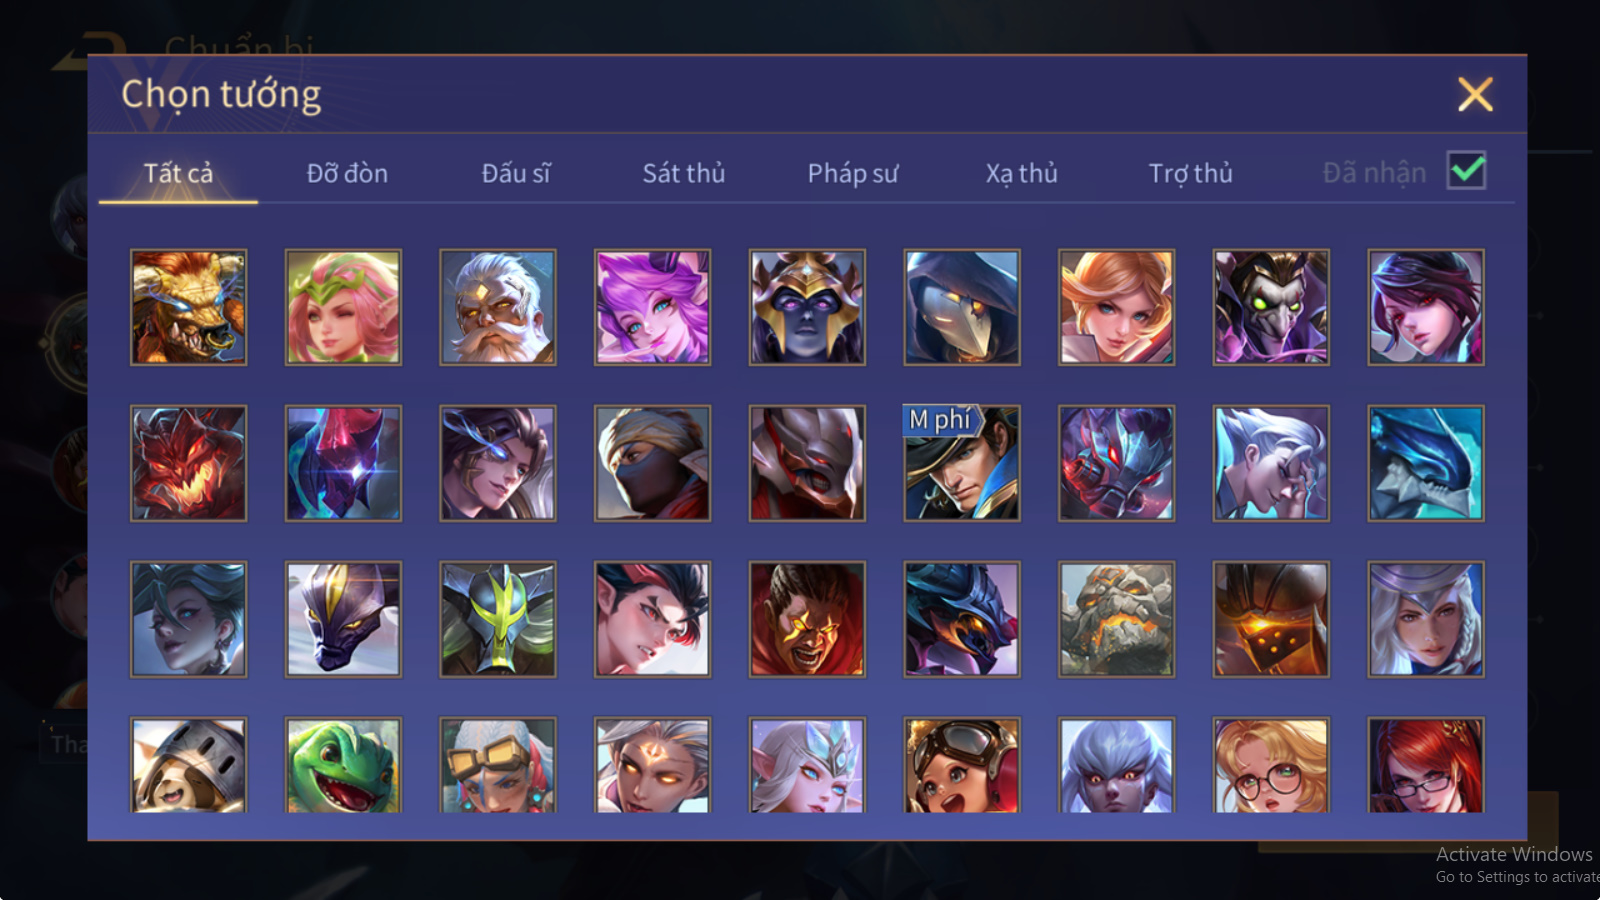1600x900 pixels.
Task: Select the hero labeled M phí
Action: pyautogui.click(x=962, y=463)
